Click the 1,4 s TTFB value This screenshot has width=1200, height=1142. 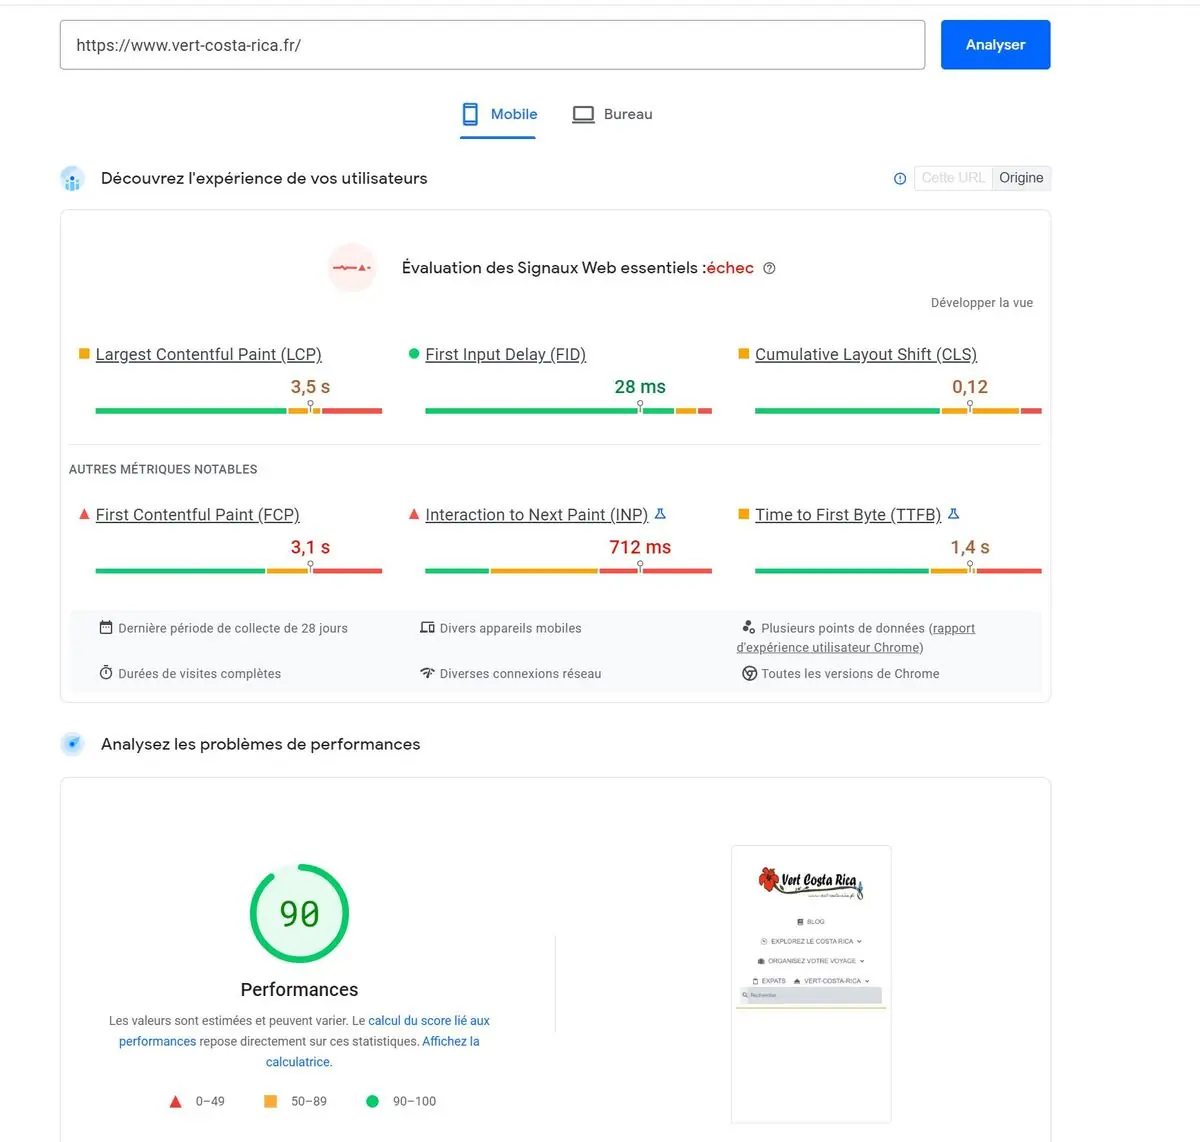click(970, 547)
